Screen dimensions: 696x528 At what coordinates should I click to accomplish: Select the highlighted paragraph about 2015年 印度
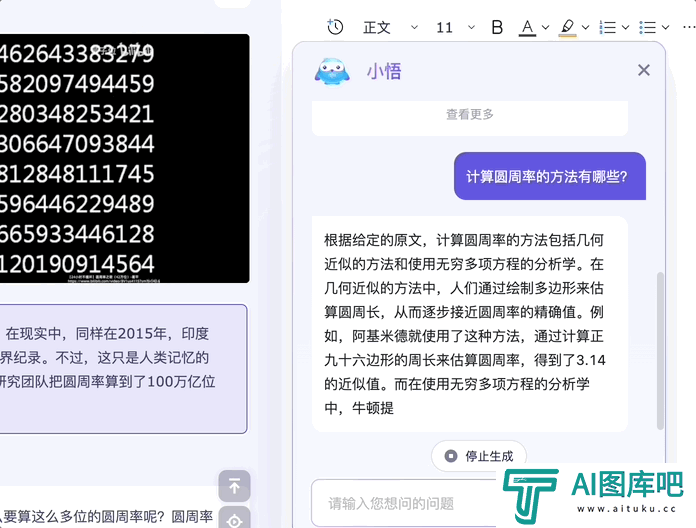(x=123, y=369)
